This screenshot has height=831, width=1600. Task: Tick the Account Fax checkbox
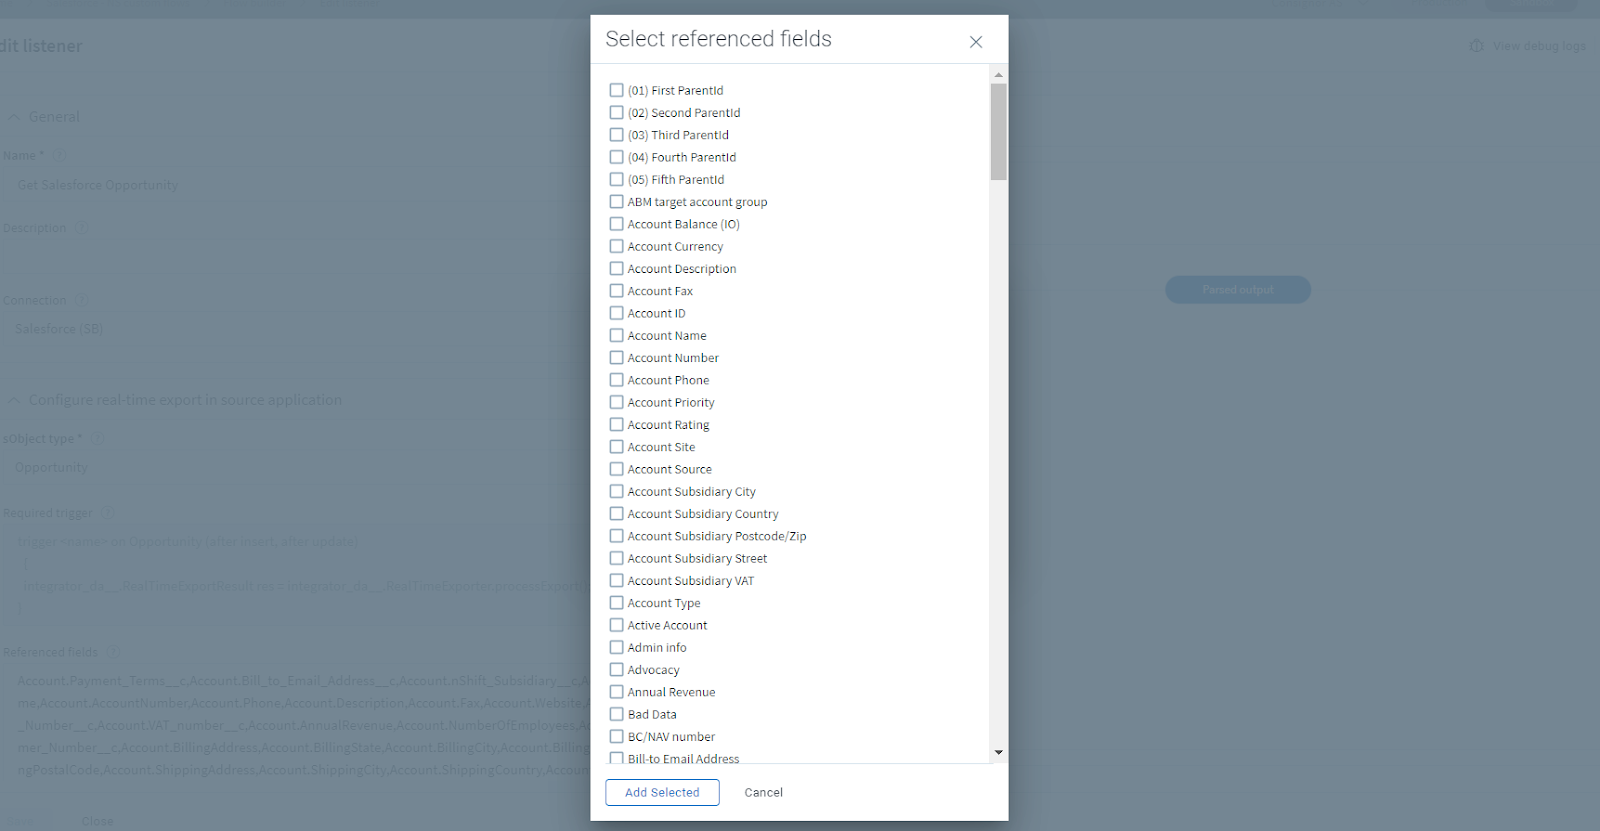[616, 291]
